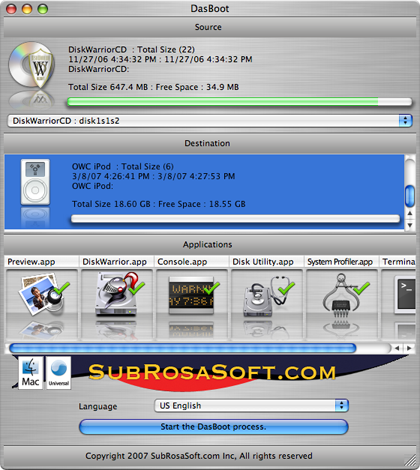The width and height of the screenshot is (420, 470).
Task: Click the OWC iPod usage bar
Action: 235,219
